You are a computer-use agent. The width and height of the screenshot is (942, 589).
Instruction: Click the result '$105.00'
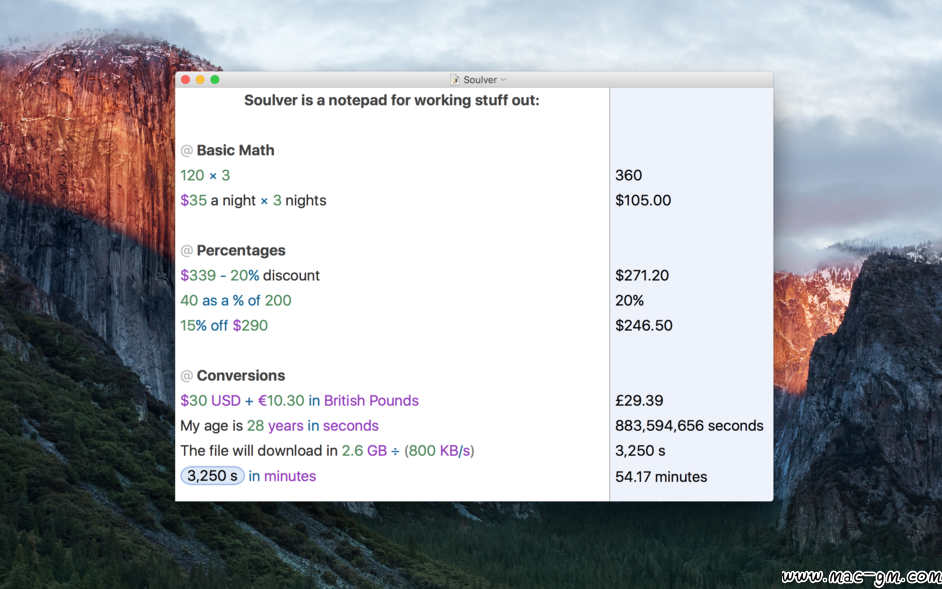point(643,200)
